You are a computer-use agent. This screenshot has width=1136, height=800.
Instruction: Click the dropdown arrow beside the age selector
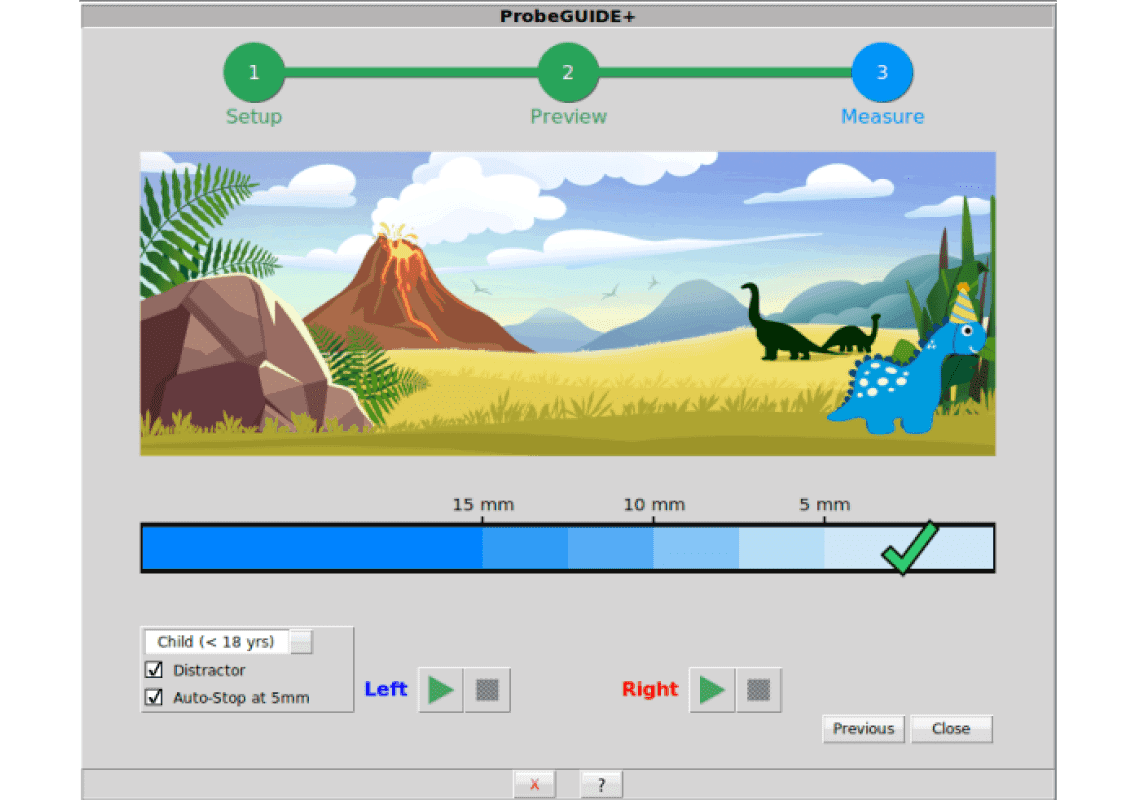coord(301,642)
